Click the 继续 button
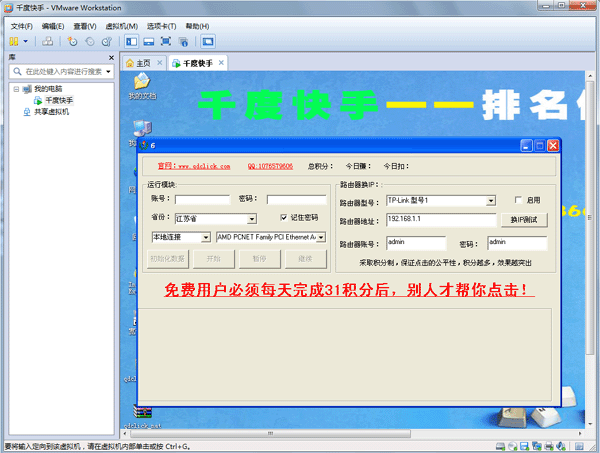This screenshot has height=453, width=600. tap(305, 259)
